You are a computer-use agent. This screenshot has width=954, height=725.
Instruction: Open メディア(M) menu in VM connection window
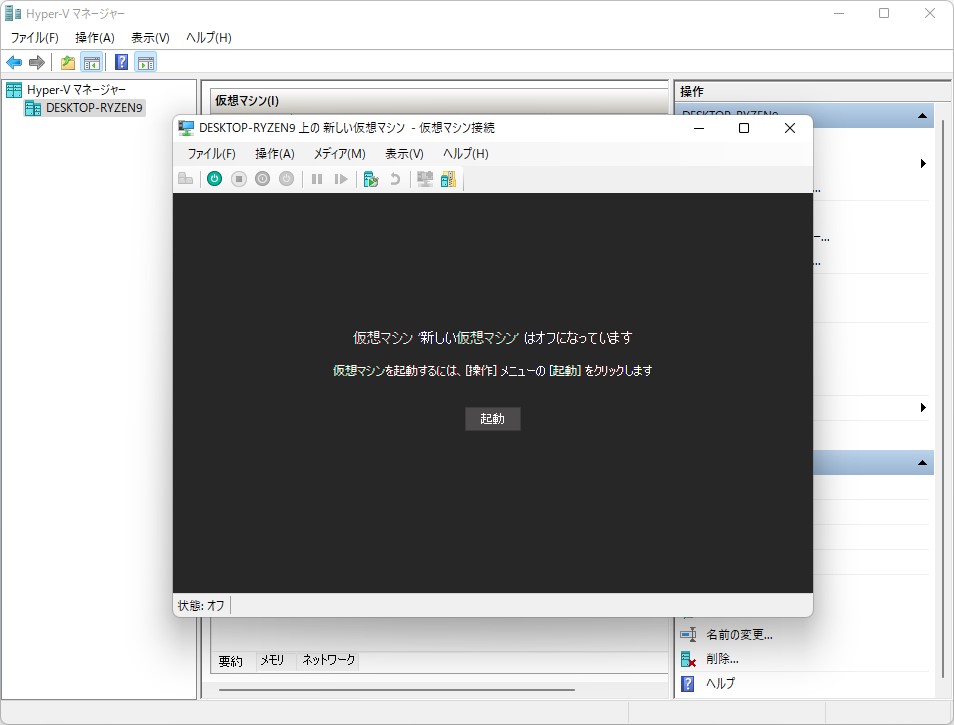pos(339,154)
